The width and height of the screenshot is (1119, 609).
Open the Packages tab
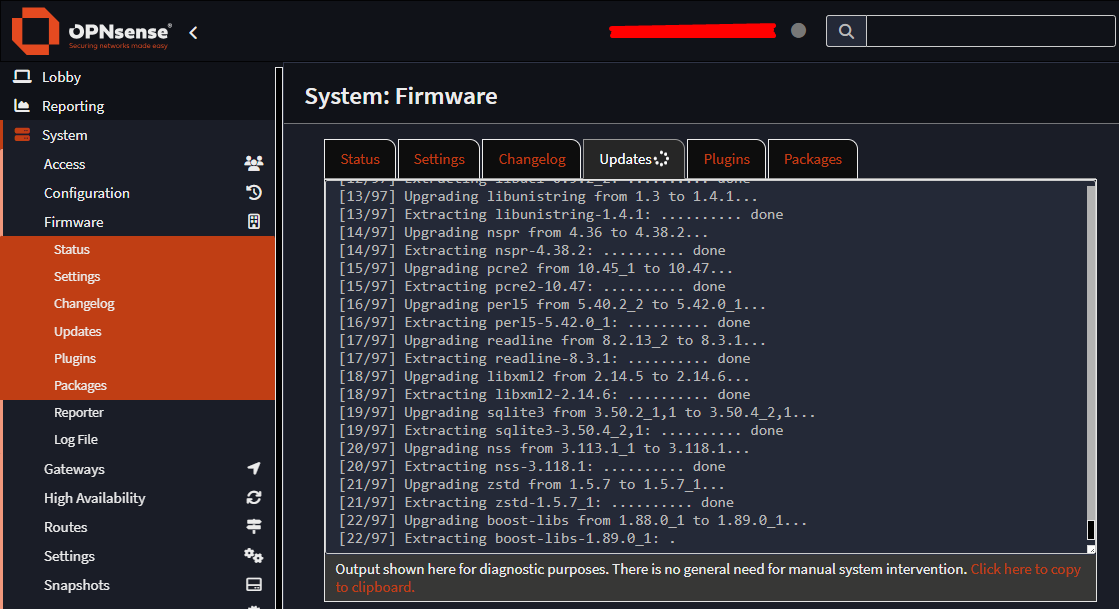click(x=813, y=159)
